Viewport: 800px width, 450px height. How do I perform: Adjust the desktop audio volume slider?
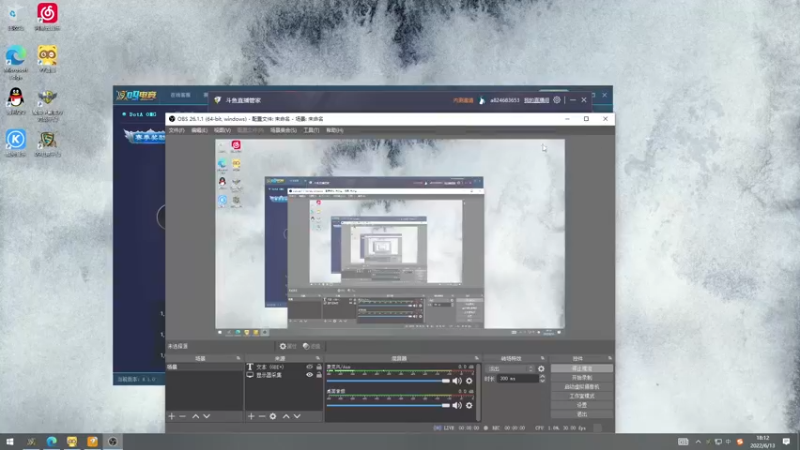tap(388, 405)
